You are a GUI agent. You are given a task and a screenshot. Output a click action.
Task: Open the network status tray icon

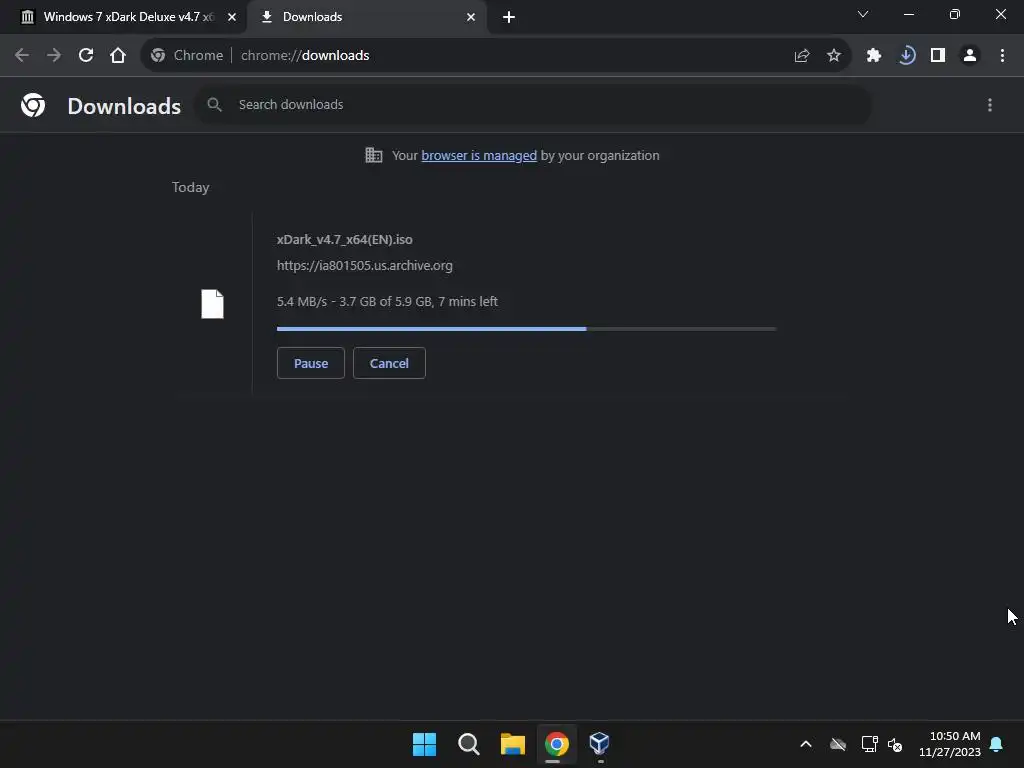(869, 744)
